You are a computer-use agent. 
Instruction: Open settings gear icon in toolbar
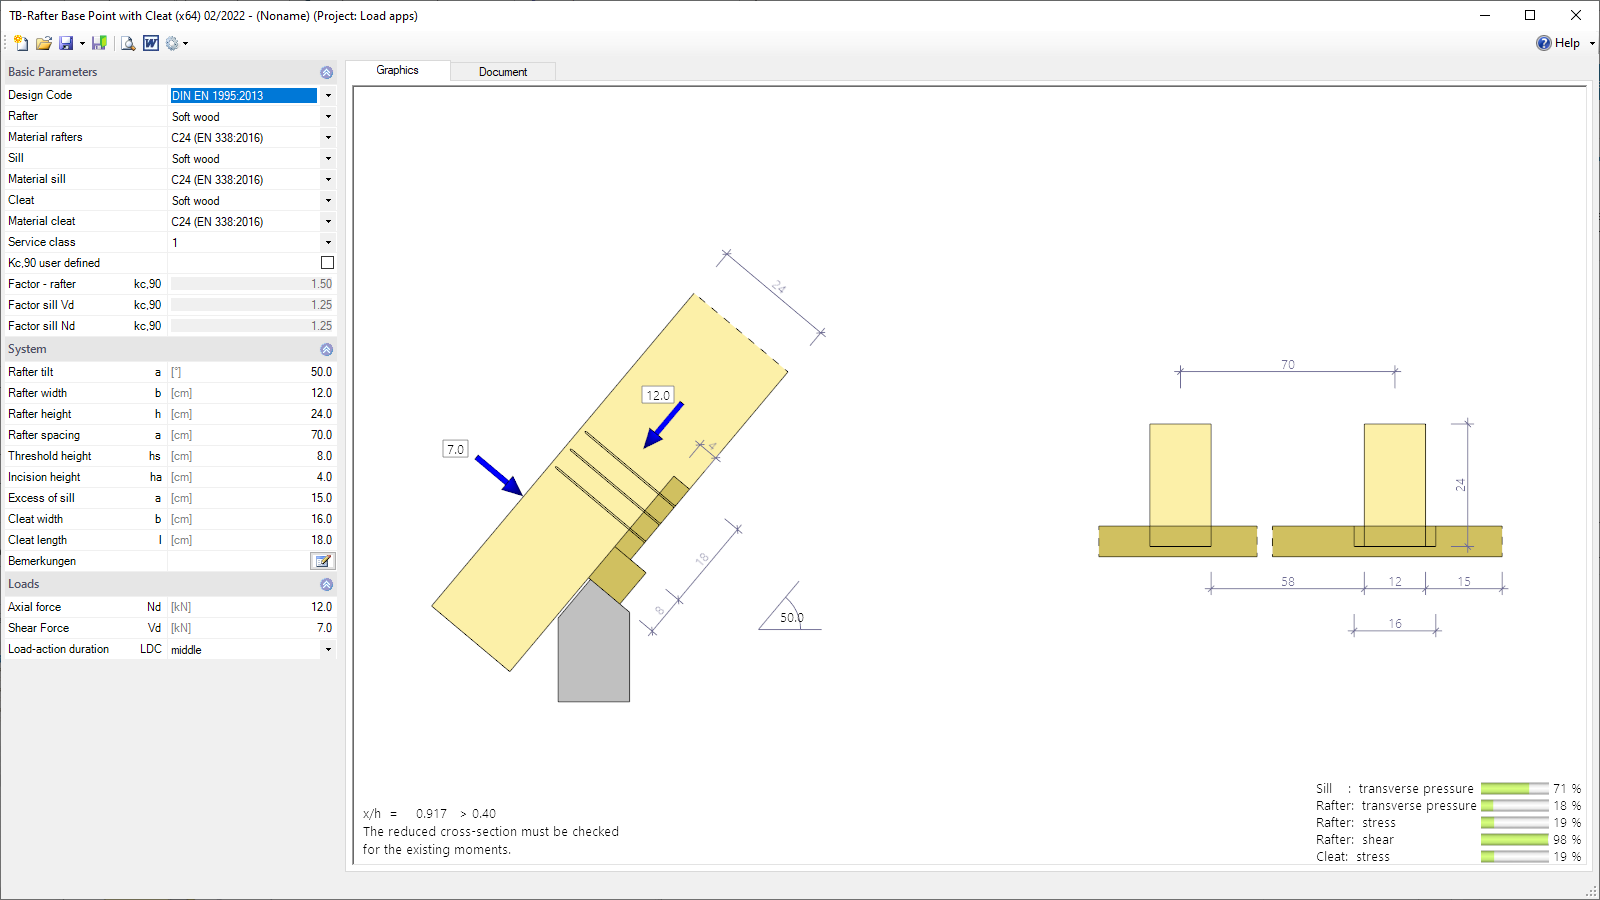point(172,43)
